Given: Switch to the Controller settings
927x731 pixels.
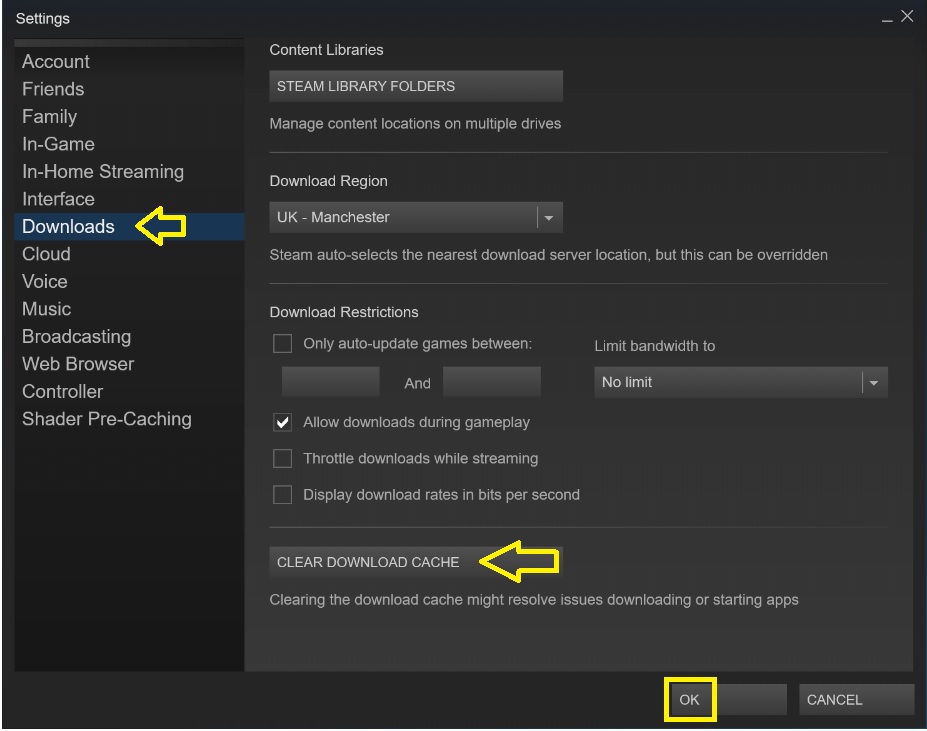Looking at the screenshot, I should tap(62, 392).
